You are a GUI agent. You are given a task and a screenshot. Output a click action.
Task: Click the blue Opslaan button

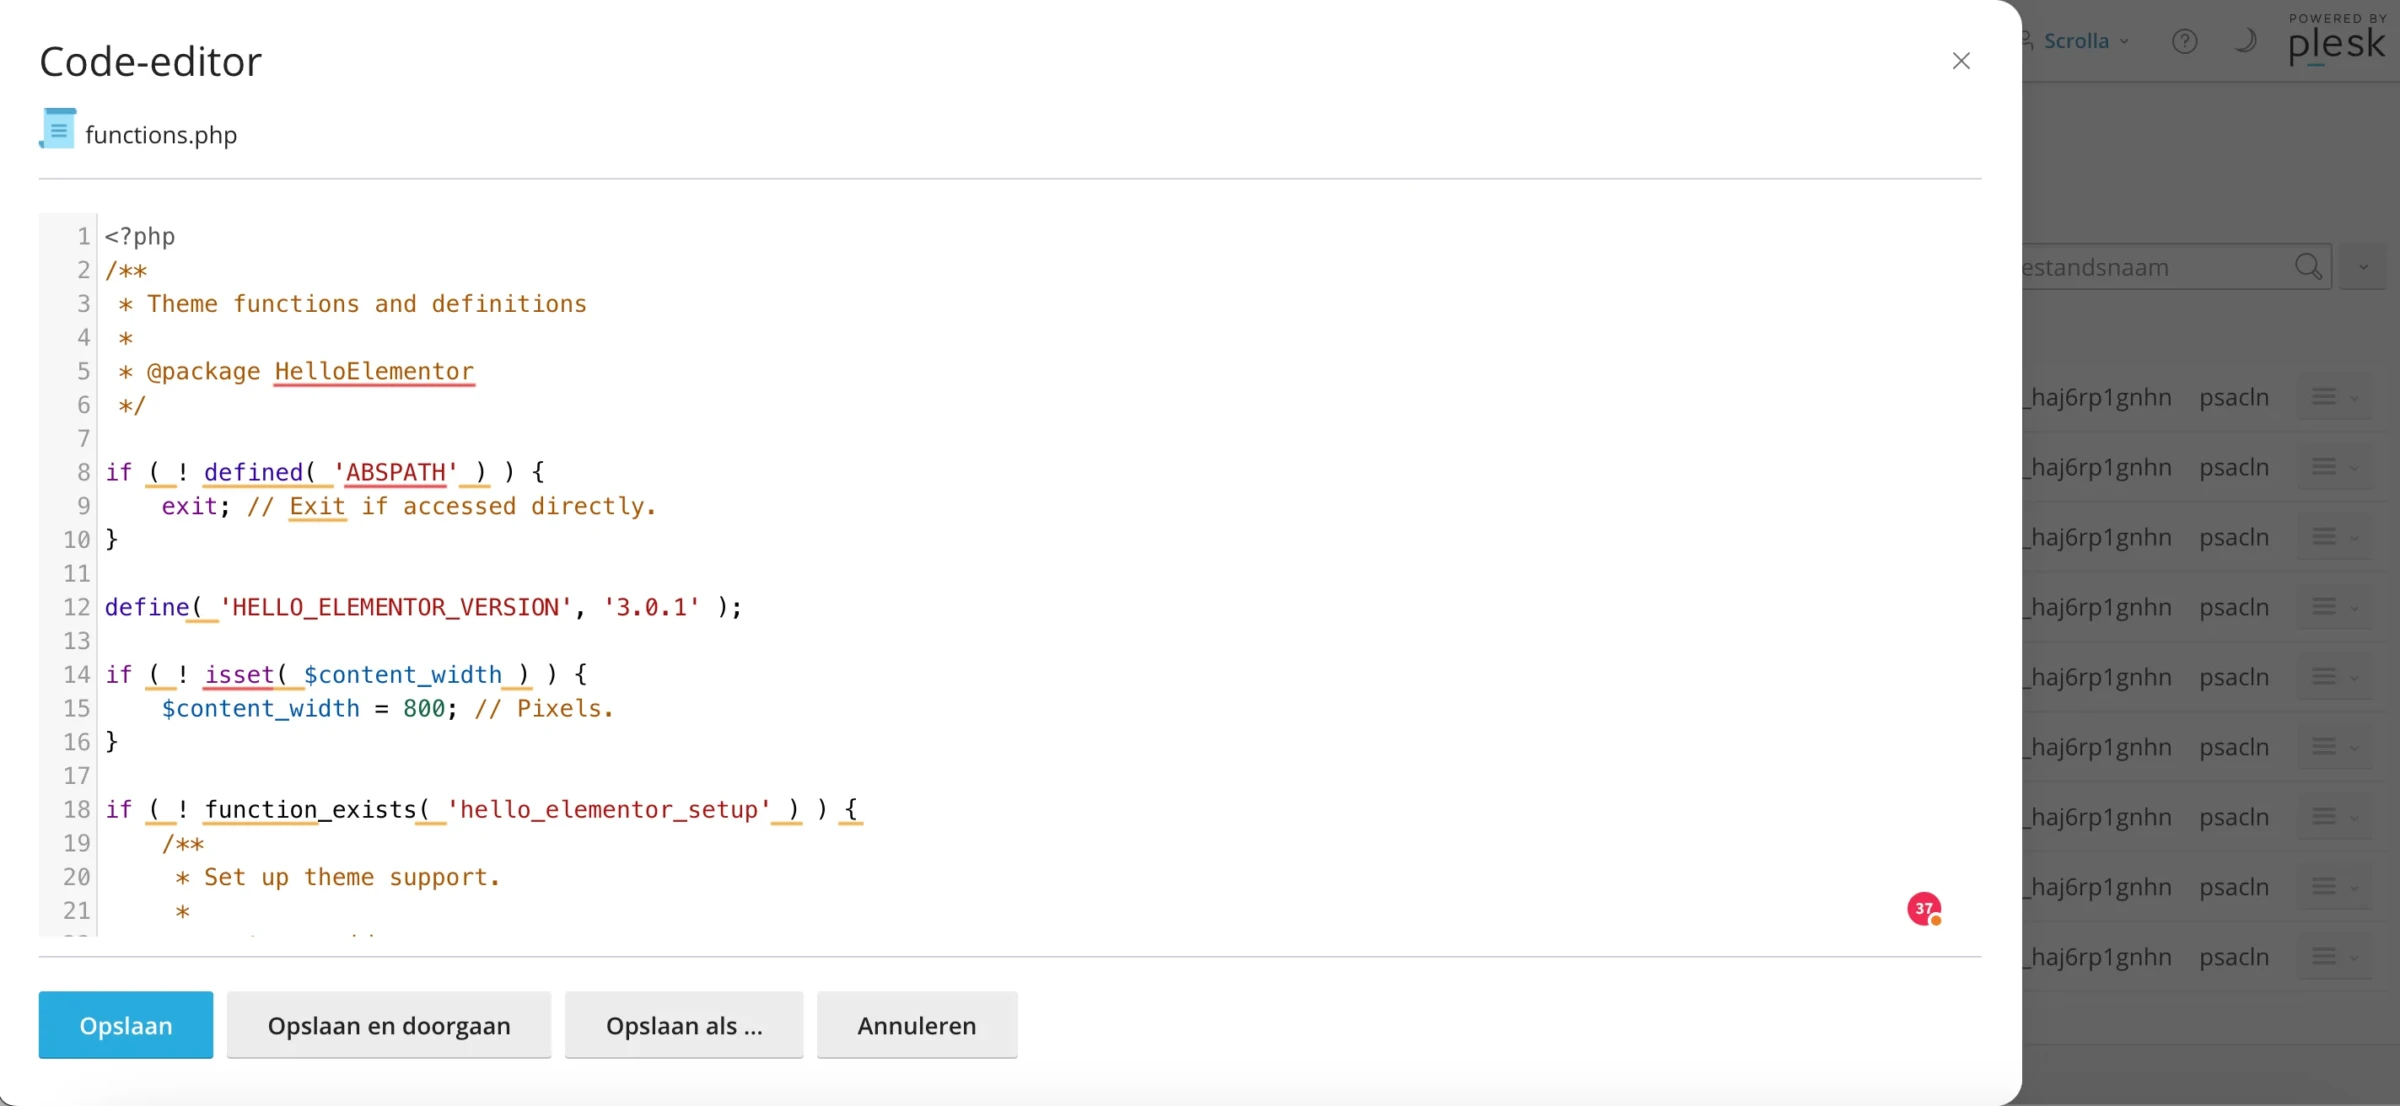coord(126,1025)
